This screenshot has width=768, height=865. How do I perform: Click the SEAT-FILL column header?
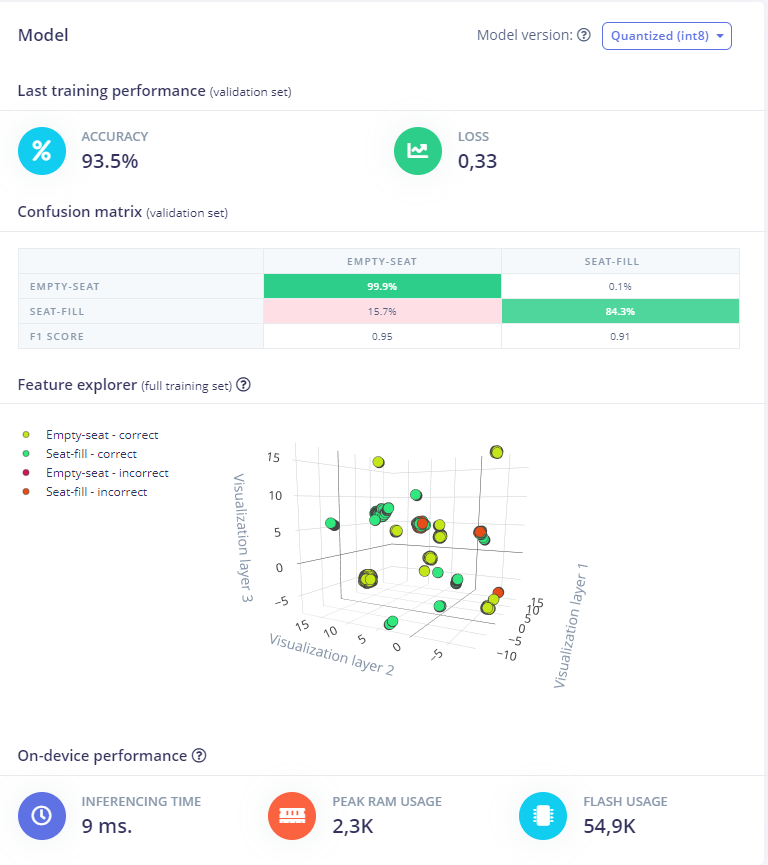coord(620,261)
